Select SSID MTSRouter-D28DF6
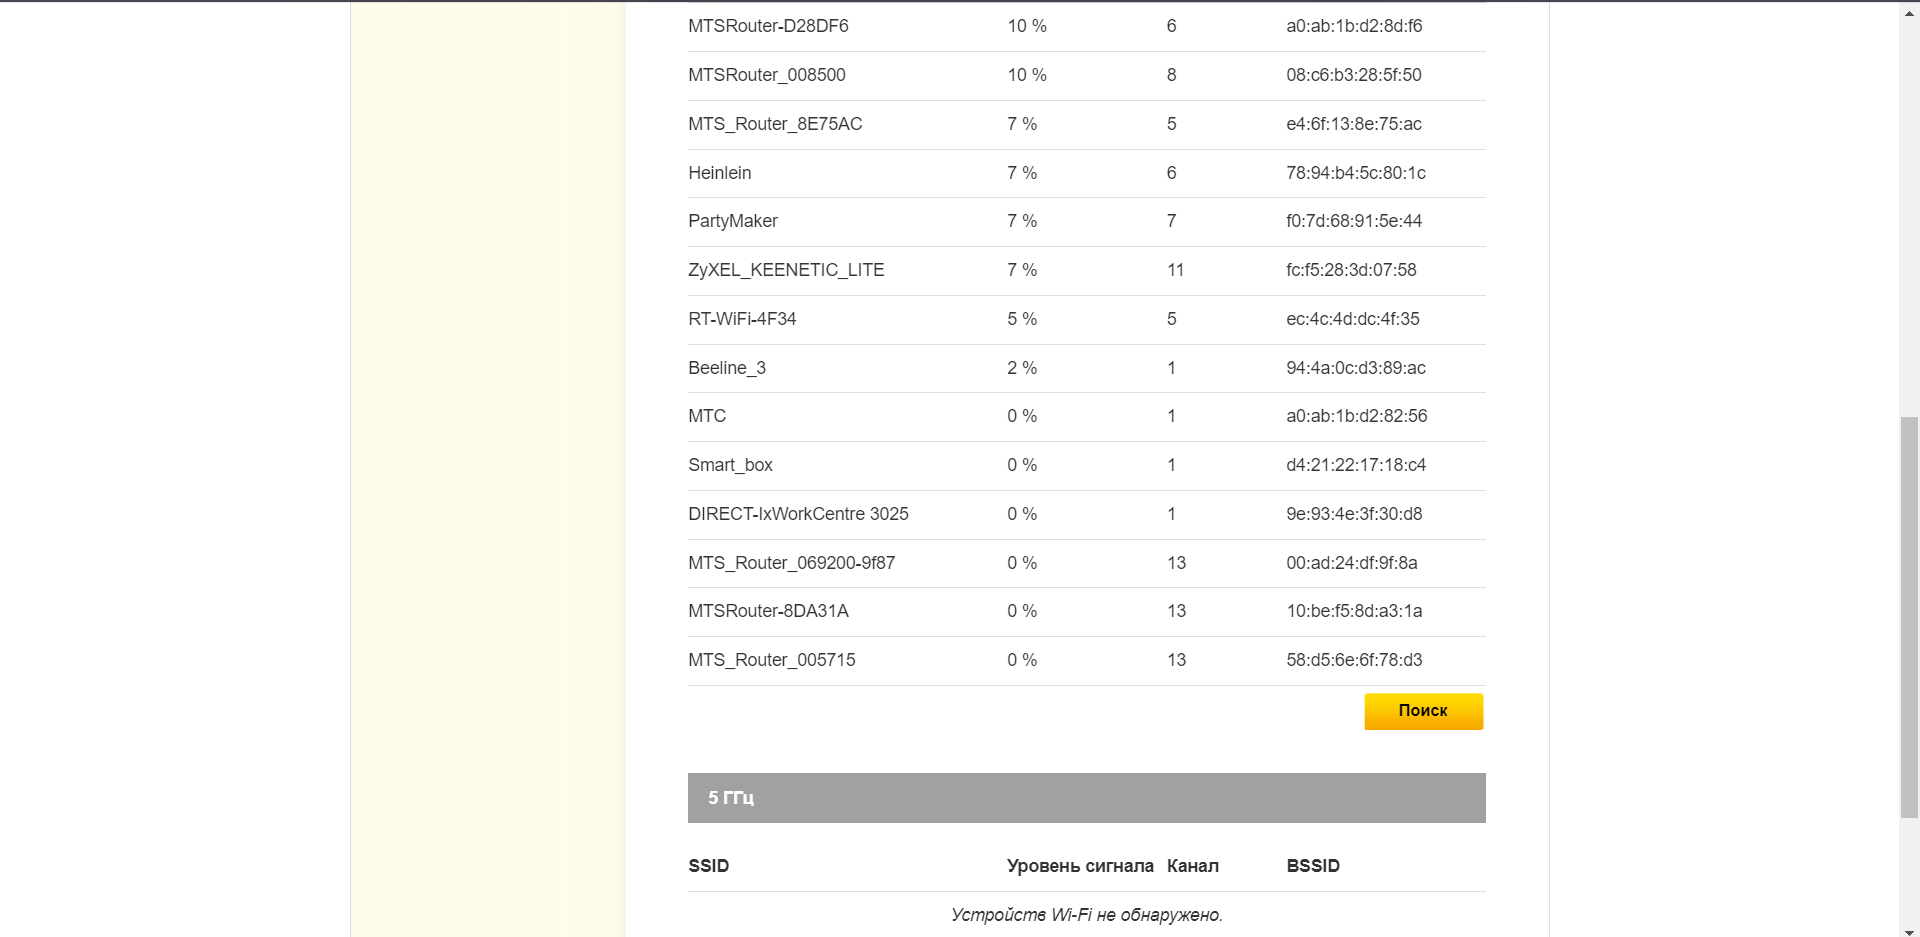Screen dimensions: 1920x937 (x=768, y=26)
